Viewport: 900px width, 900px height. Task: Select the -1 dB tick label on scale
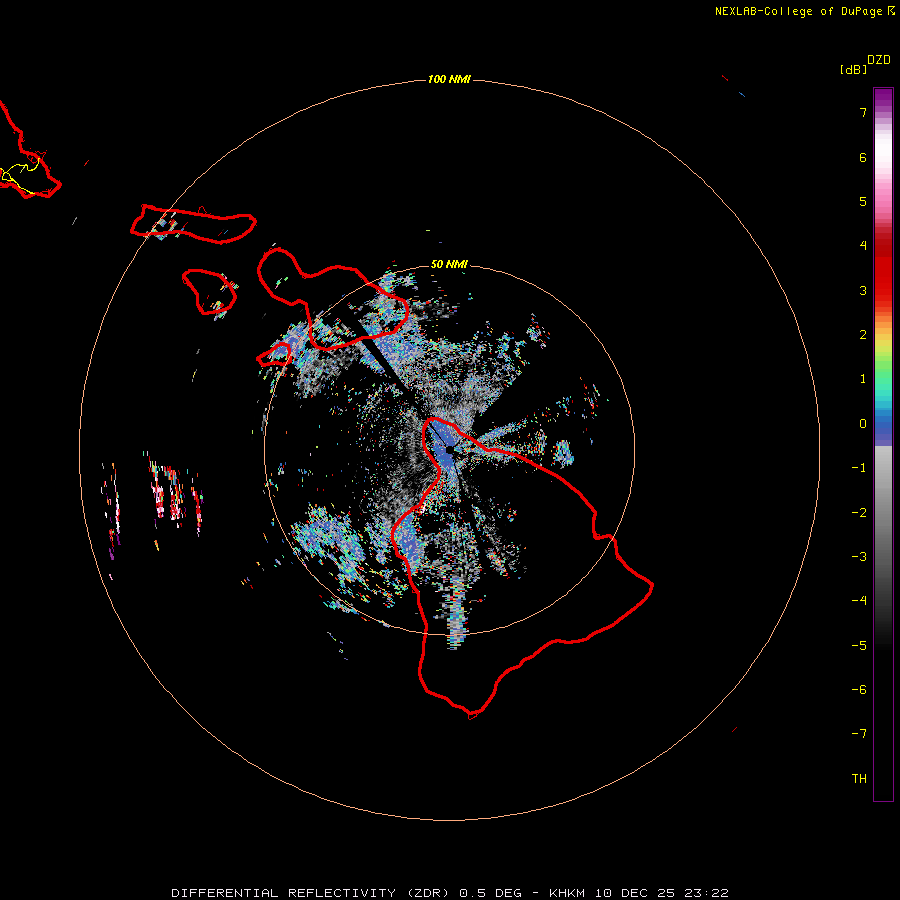click(859, 468)
